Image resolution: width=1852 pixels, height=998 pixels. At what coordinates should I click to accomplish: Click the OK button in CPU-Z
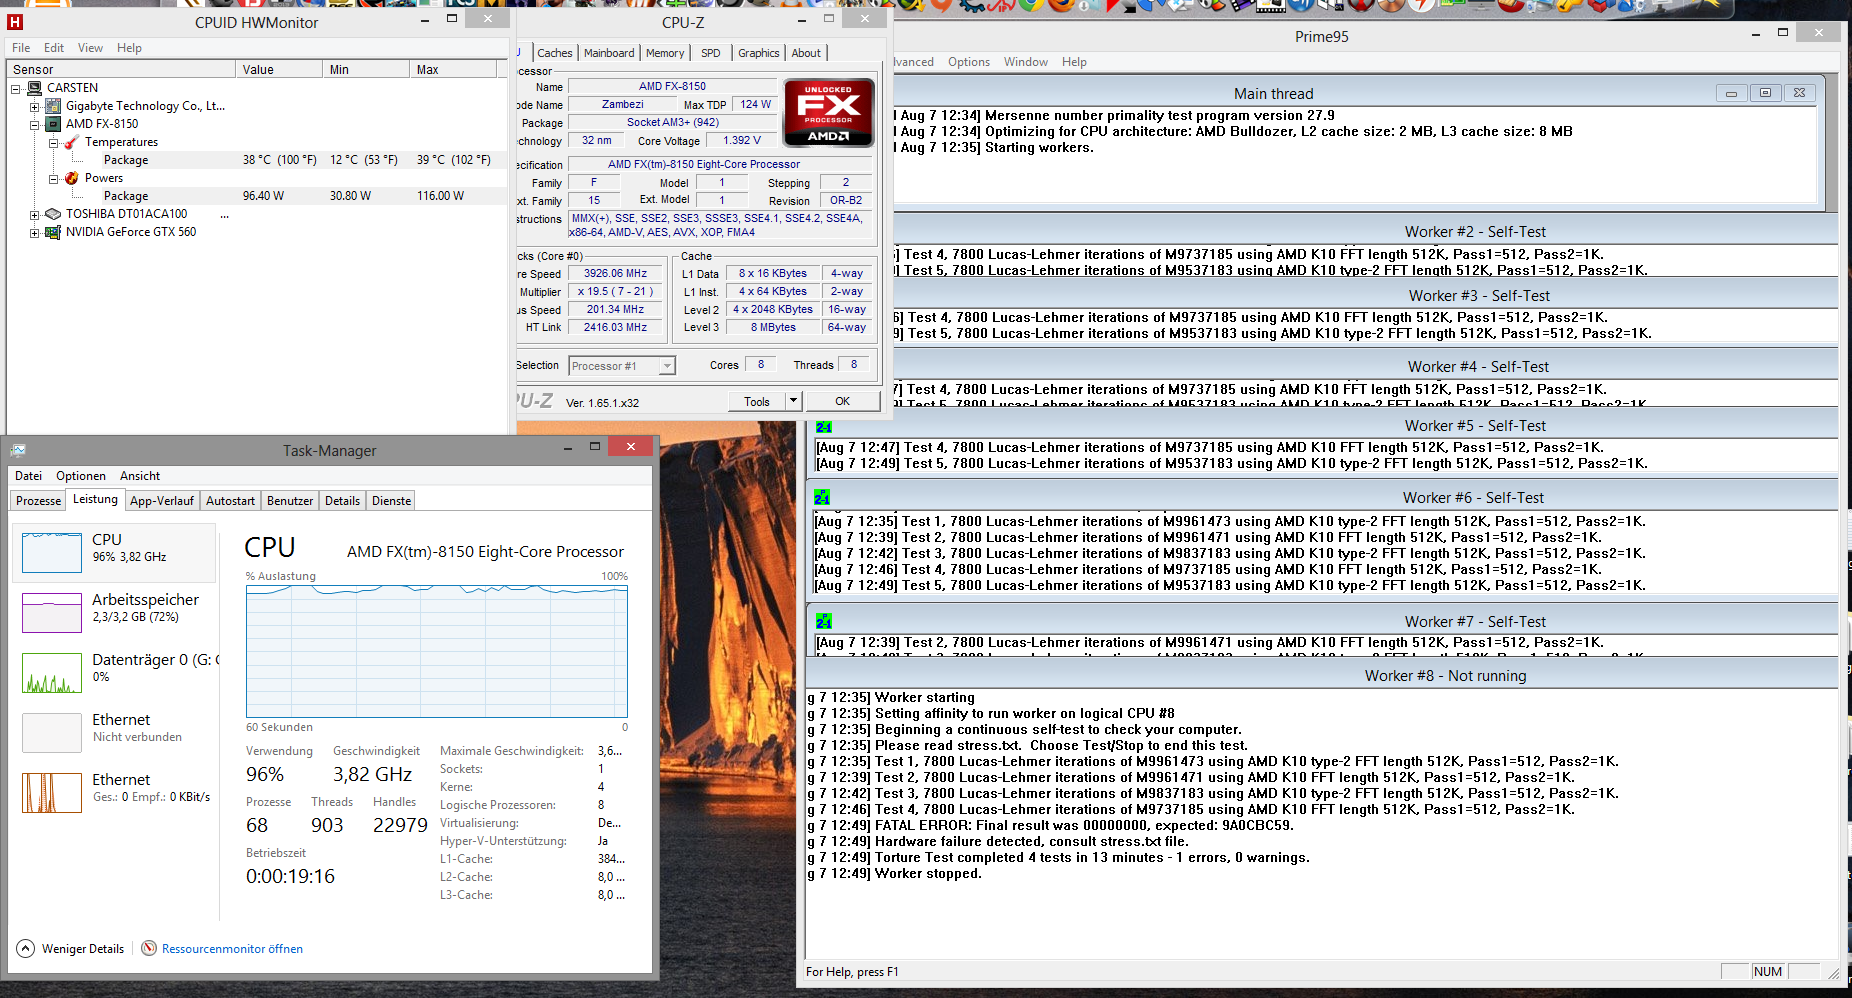tap(843, 401)
